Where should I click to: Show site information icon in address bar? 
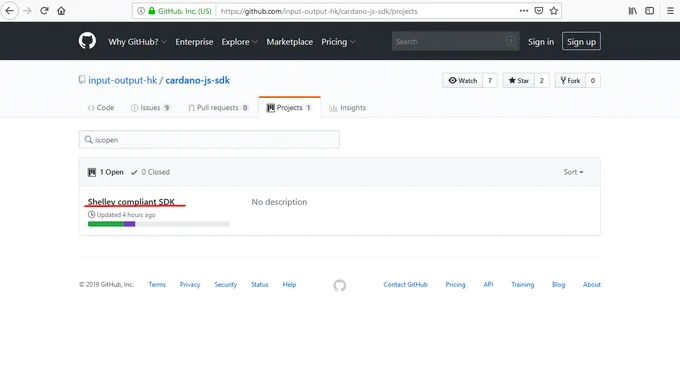[x=141, y=11]
